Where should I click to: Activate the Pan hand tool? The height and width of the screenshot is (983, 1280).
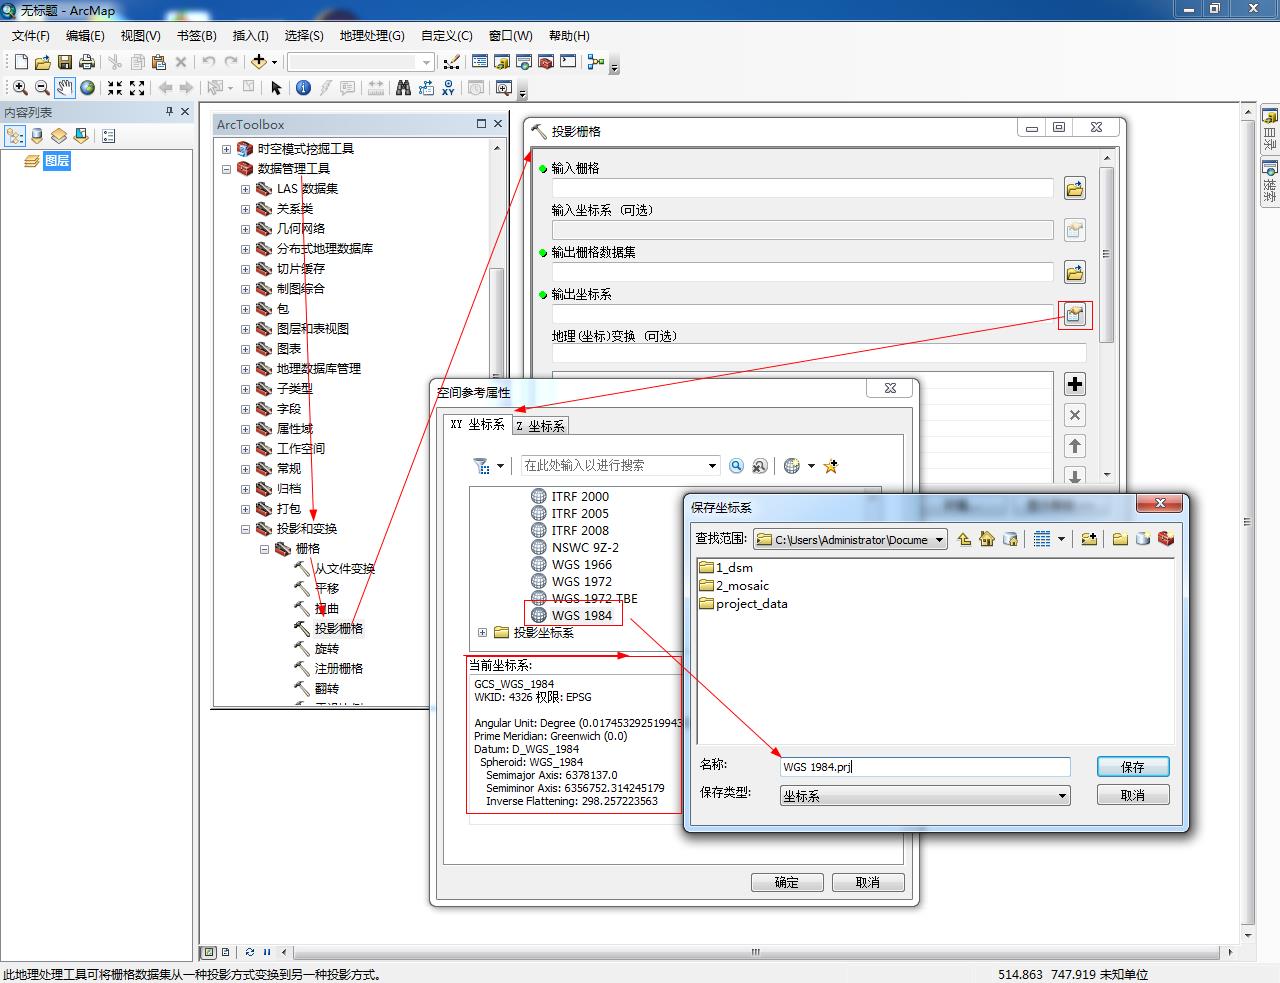click(x=65, y=88)
